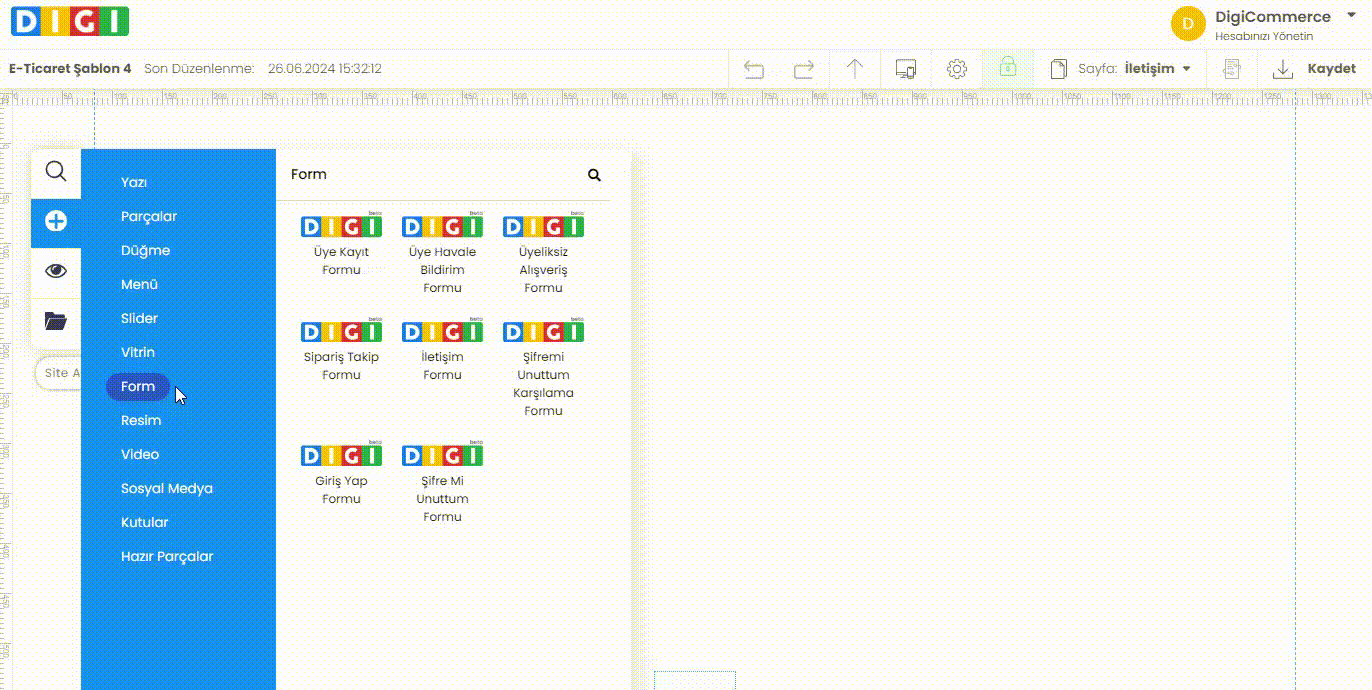Click the last-edited timestamp 26.06.2024 15:32:12
The image size is (1372, 690).
click(325, 69)
